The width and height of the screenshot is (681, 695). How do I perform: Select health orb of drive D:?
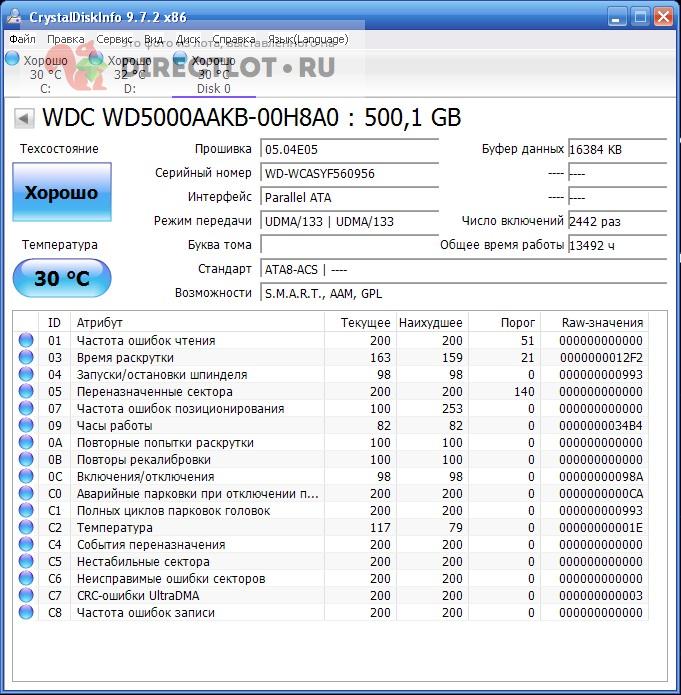click(x=96, y=59)
